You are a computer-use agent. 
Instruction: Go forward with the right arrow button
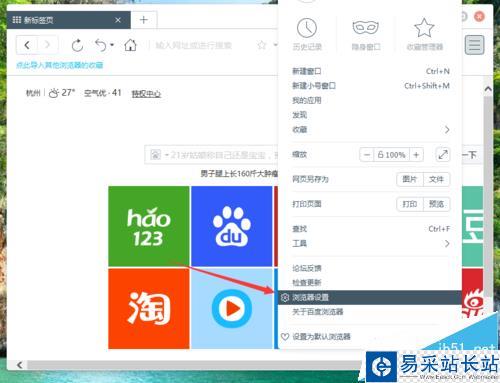tap(47, 45)
